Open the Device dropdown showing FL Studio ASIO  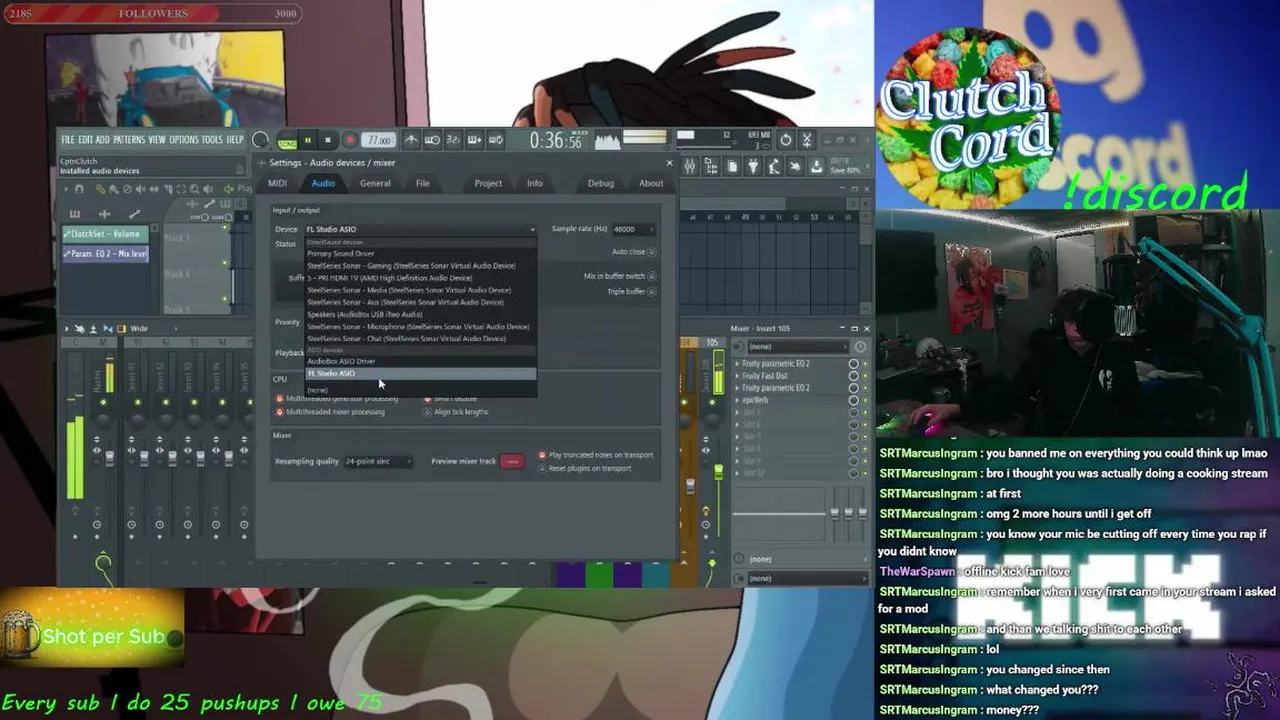coord(420,229)
